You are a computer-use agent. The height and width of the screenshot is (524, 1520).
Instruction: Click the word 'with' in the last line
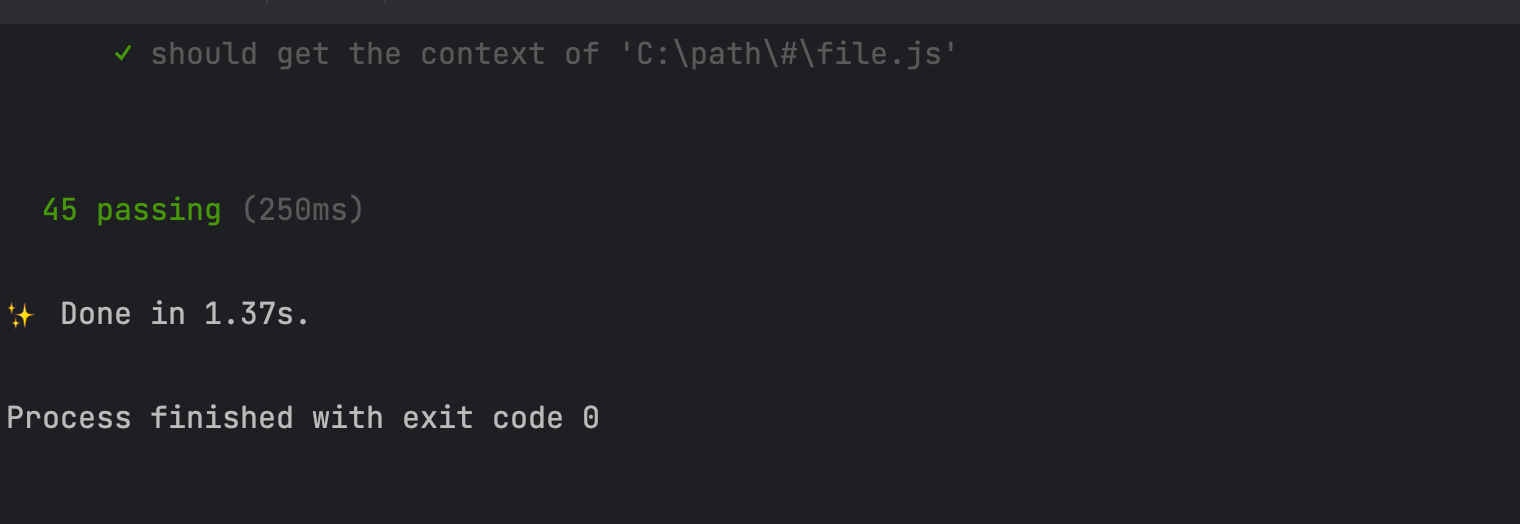pyautogui.click(x=347, y=418)
